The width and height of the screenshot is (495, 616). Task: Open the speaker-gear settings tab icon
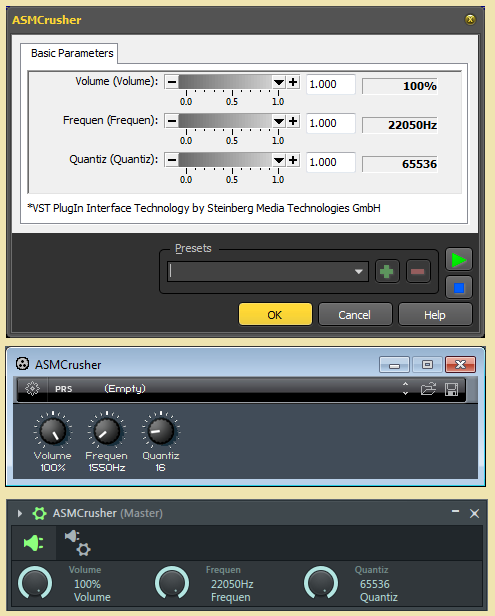pos(78,543)
